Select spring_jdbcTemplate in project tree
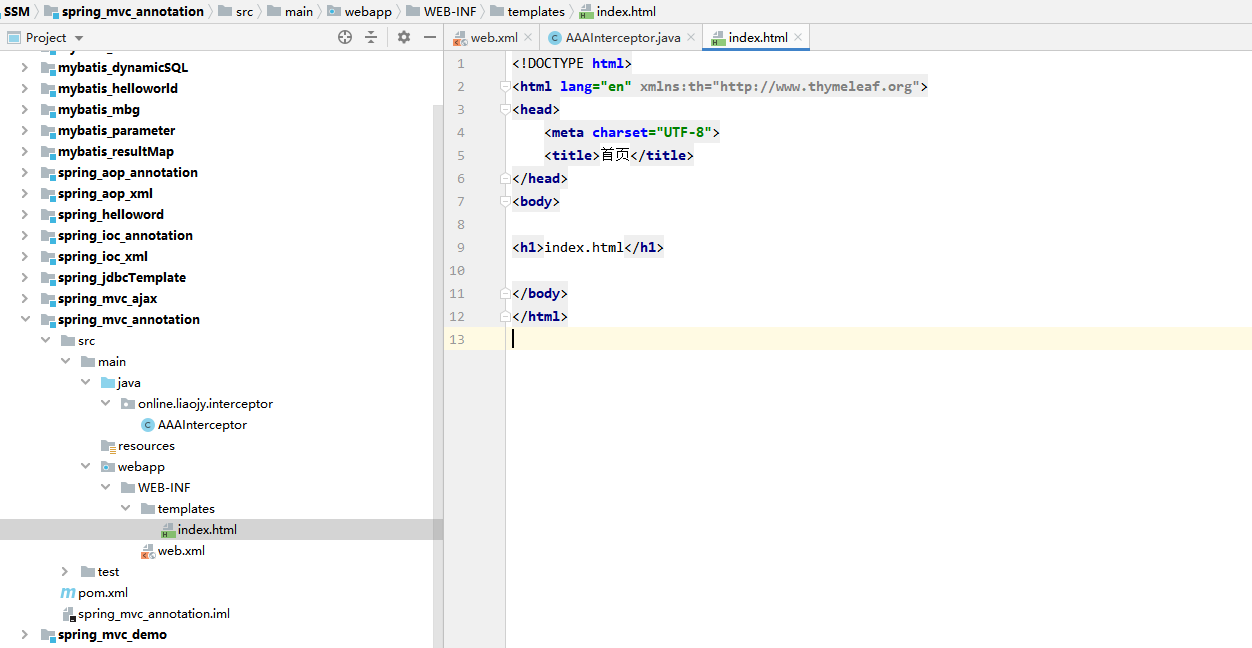The height and width of the screenshot is (648, 1252). click(x=122, y=277)
